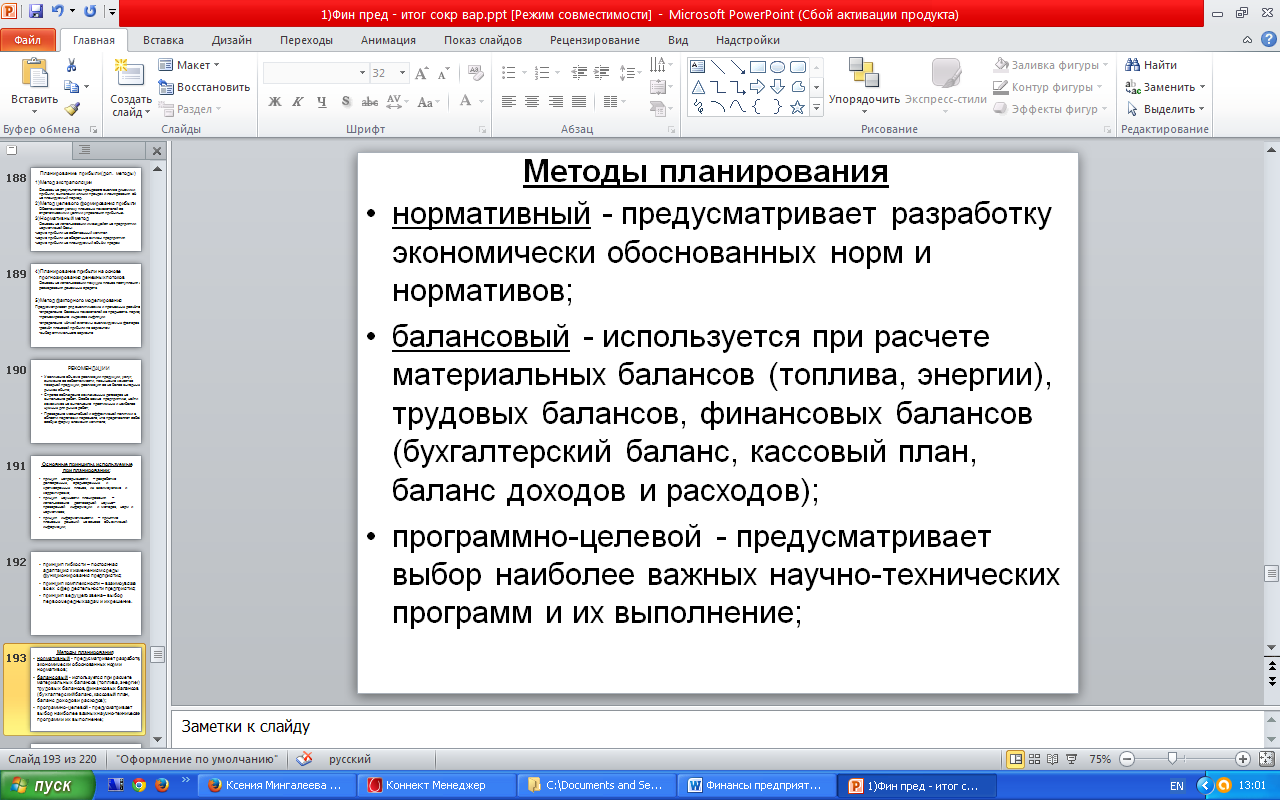Click the Format Painter brush icon

pyautogui.click(x=71, y=109)
